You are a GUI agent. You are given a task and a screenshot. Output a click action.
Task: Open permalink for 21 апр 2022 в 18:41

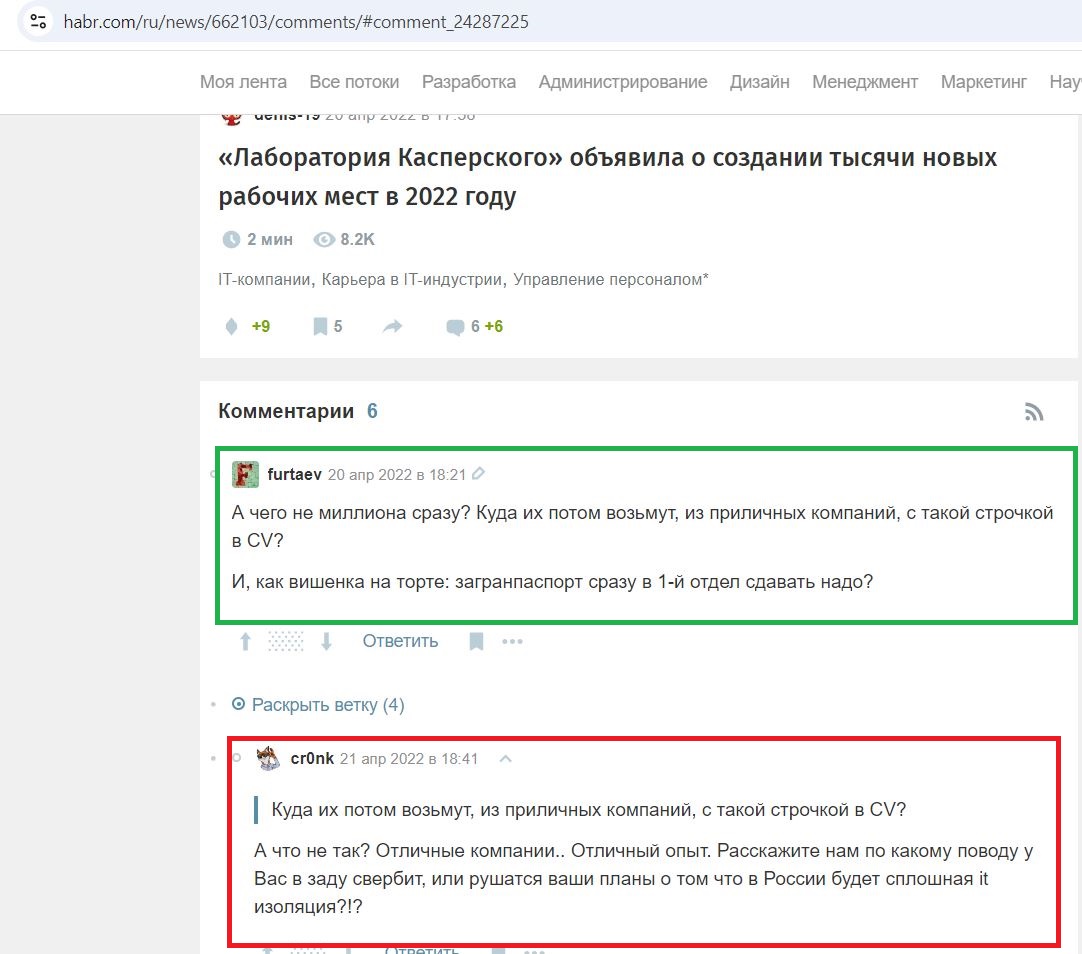pos(409,759)
